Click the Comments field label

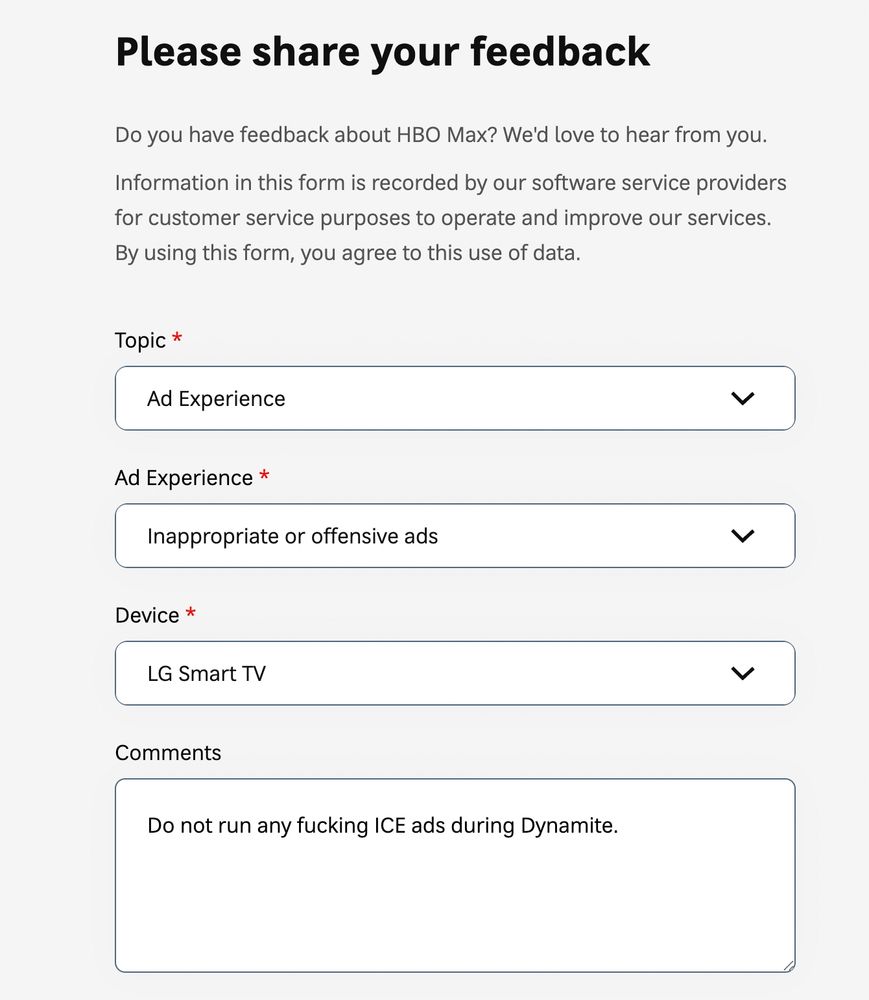[168, 753]
